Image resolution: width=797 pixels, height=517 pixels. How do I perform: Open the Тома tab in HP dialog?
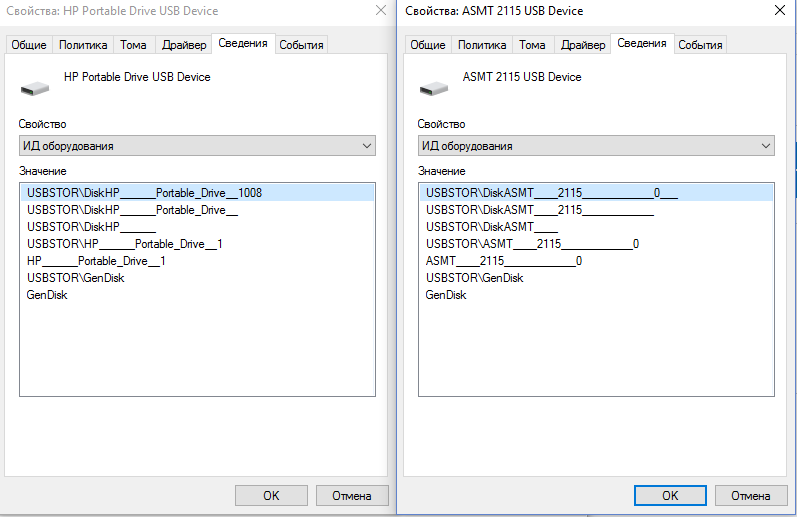pyautogui.click(x=133, y=45)
